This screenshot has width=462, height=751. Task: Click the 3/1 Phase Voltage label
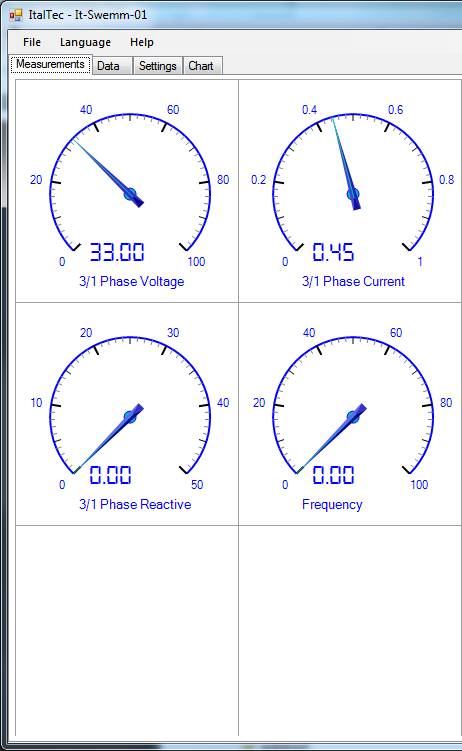coord(132,282)
